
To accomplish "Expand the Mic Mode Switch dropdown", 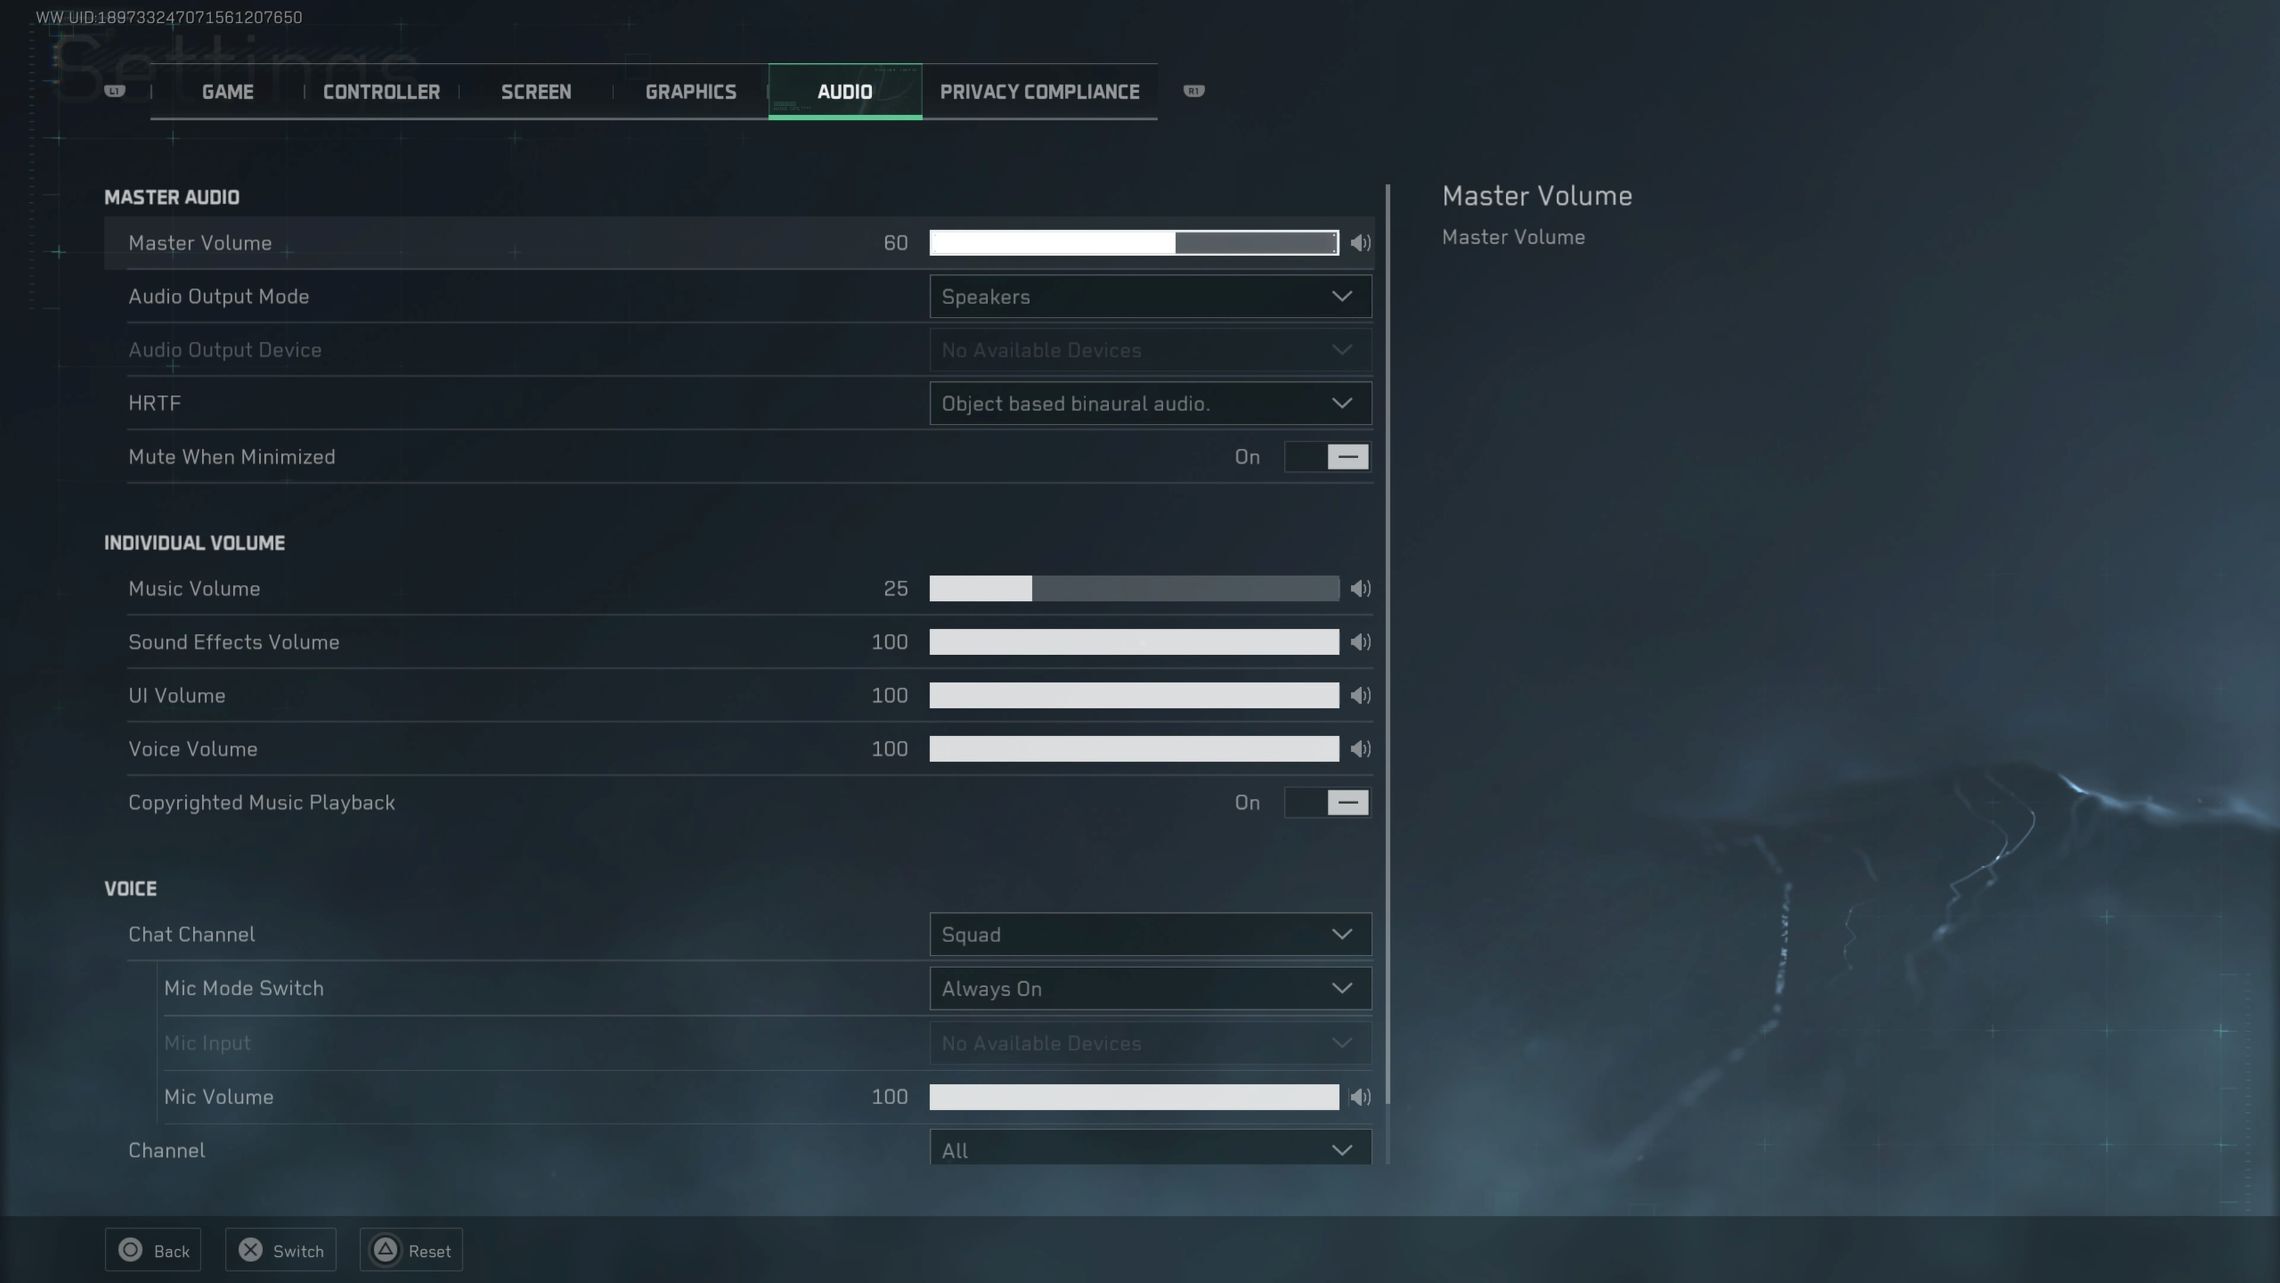I will (1150, 989).
